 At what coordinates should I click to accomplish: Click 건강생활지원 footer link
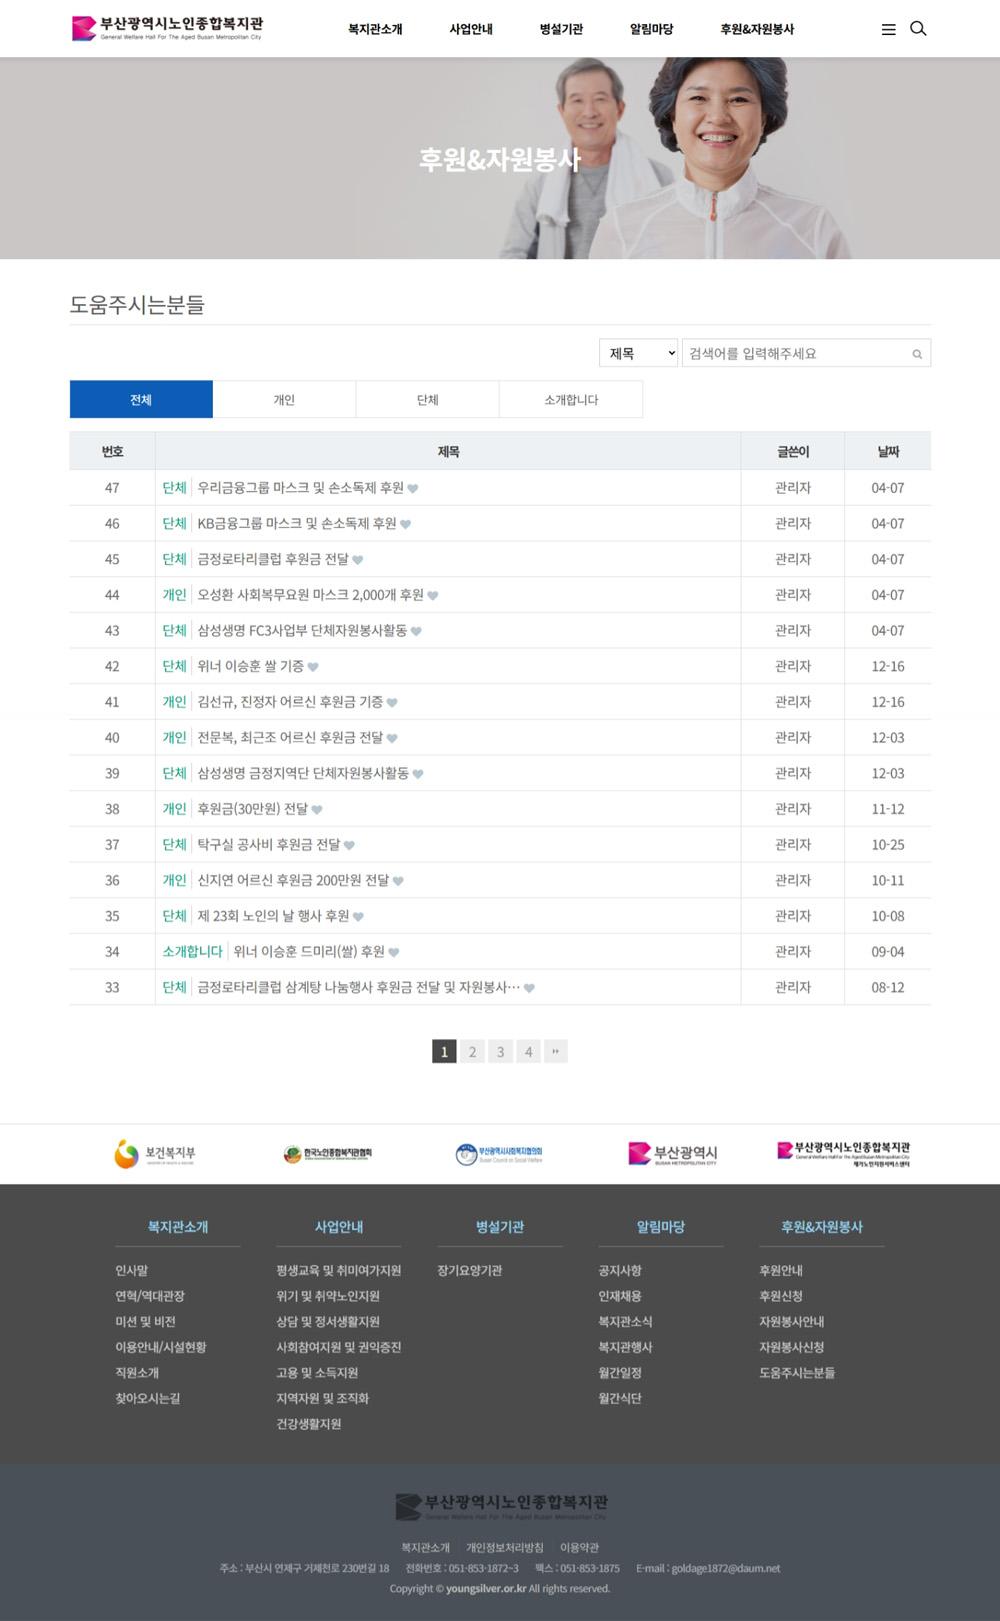tap(309, 1424)
